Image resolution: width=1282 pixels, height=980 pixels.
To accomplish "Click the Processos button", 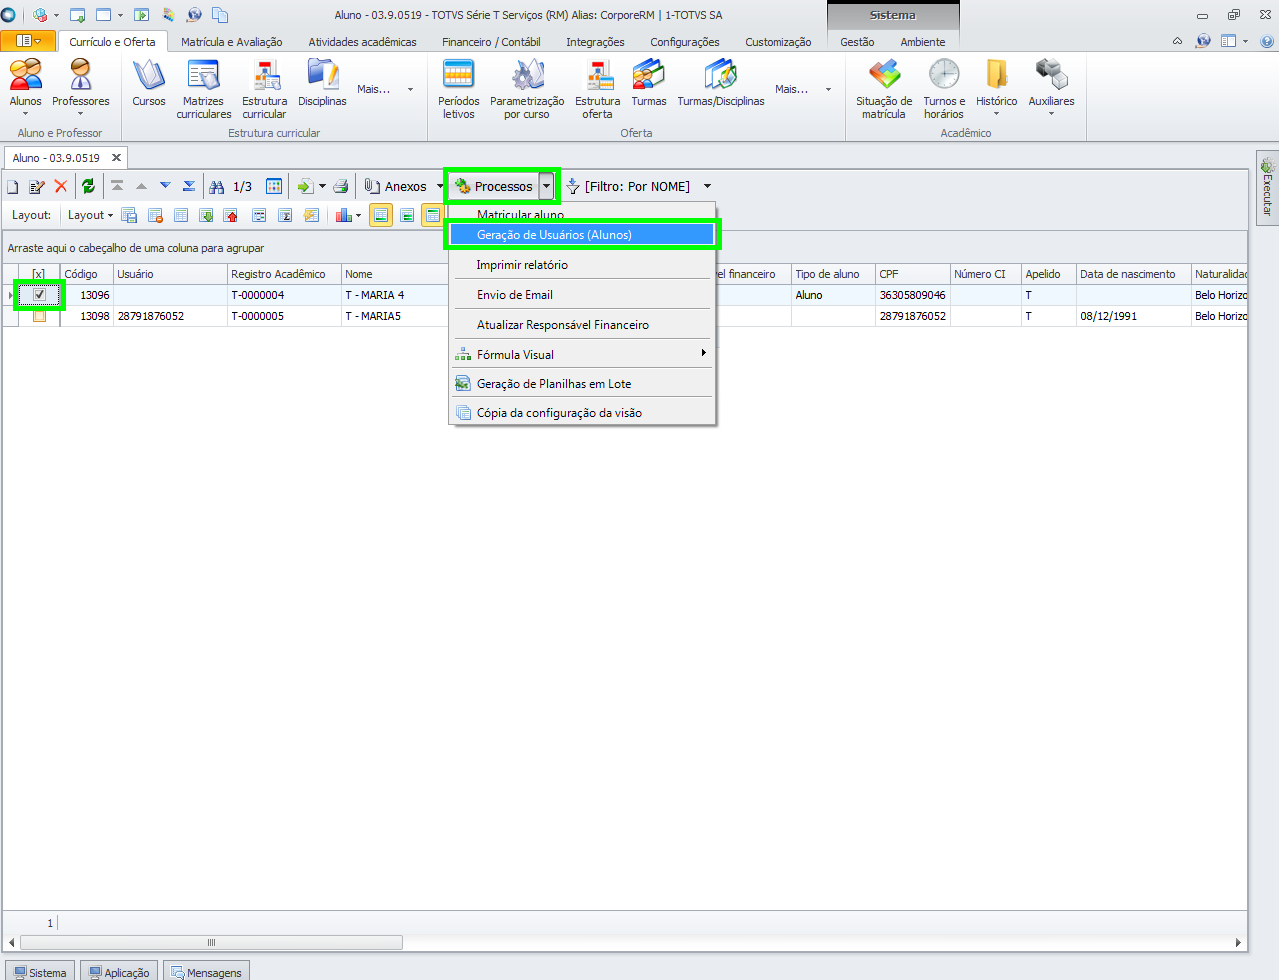I will 495,186.
